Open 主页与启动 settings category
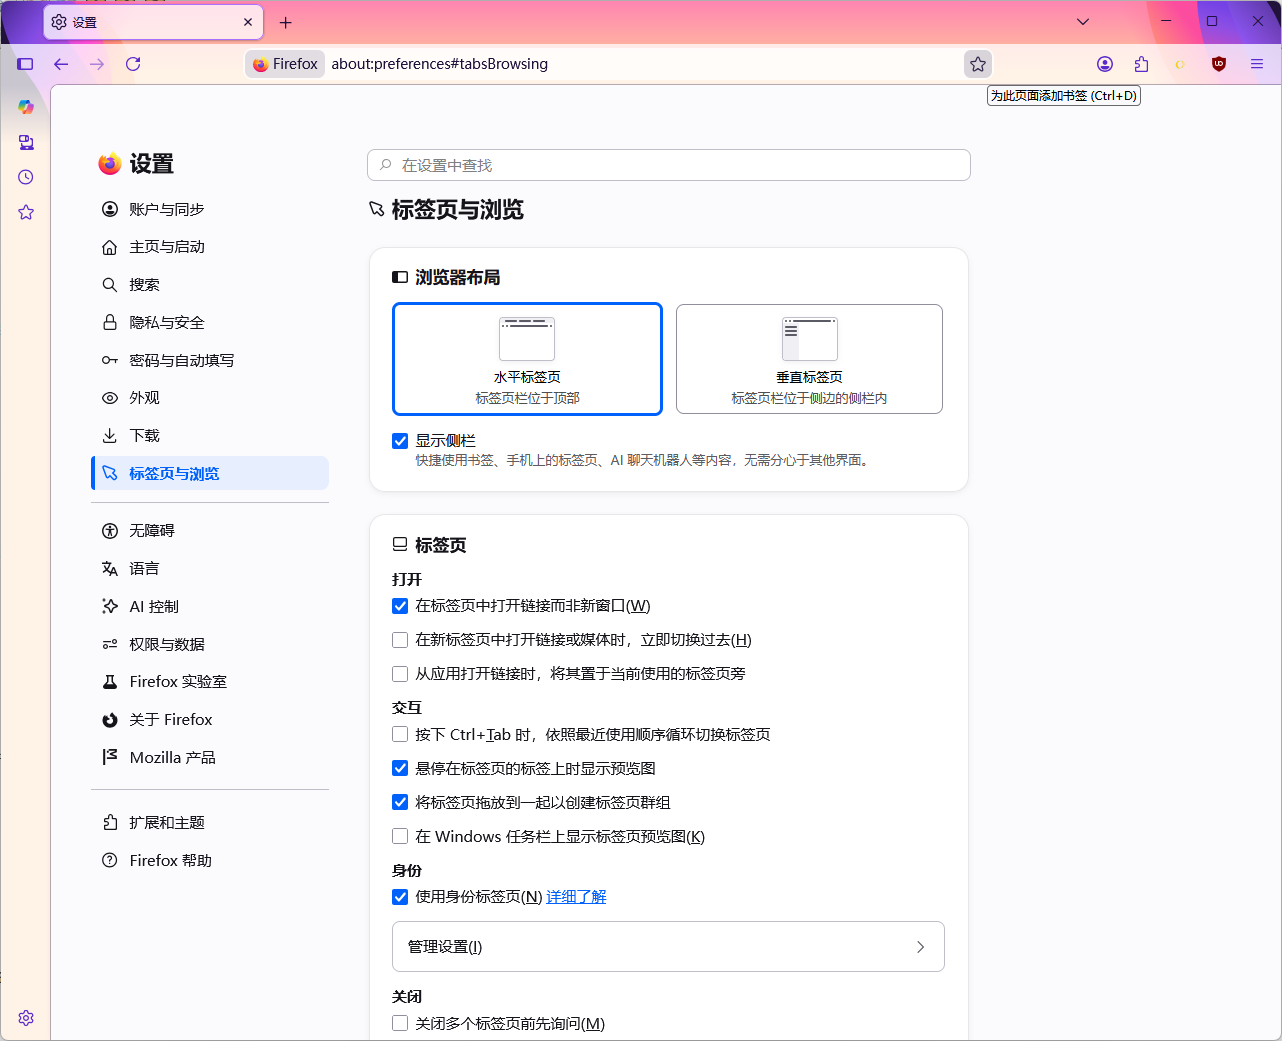Screen dimensions: 1282x1041 (x=210, y=247)
